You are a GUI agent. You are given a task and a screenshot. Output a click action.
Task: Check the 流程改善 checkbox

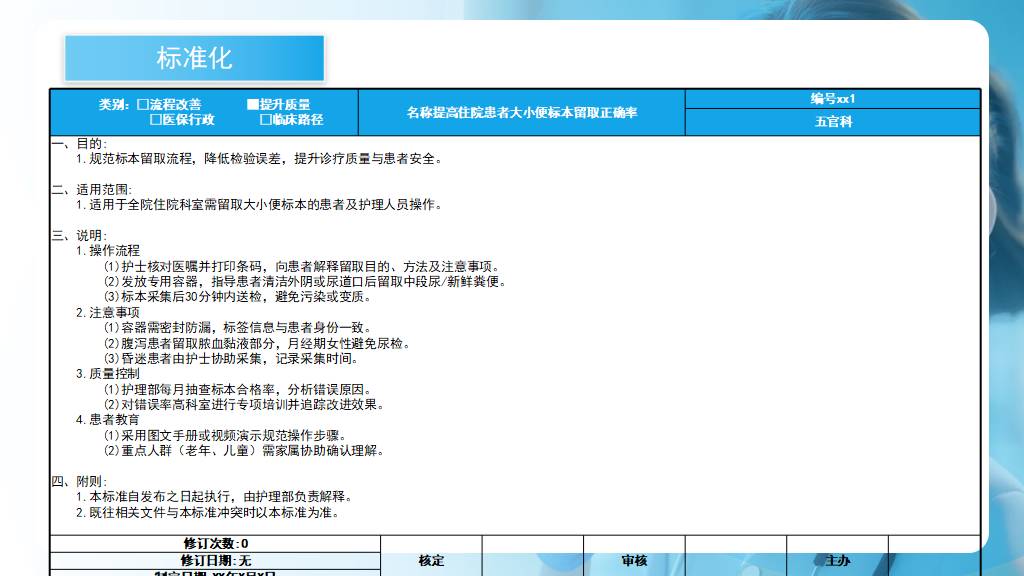click(143, 105)
